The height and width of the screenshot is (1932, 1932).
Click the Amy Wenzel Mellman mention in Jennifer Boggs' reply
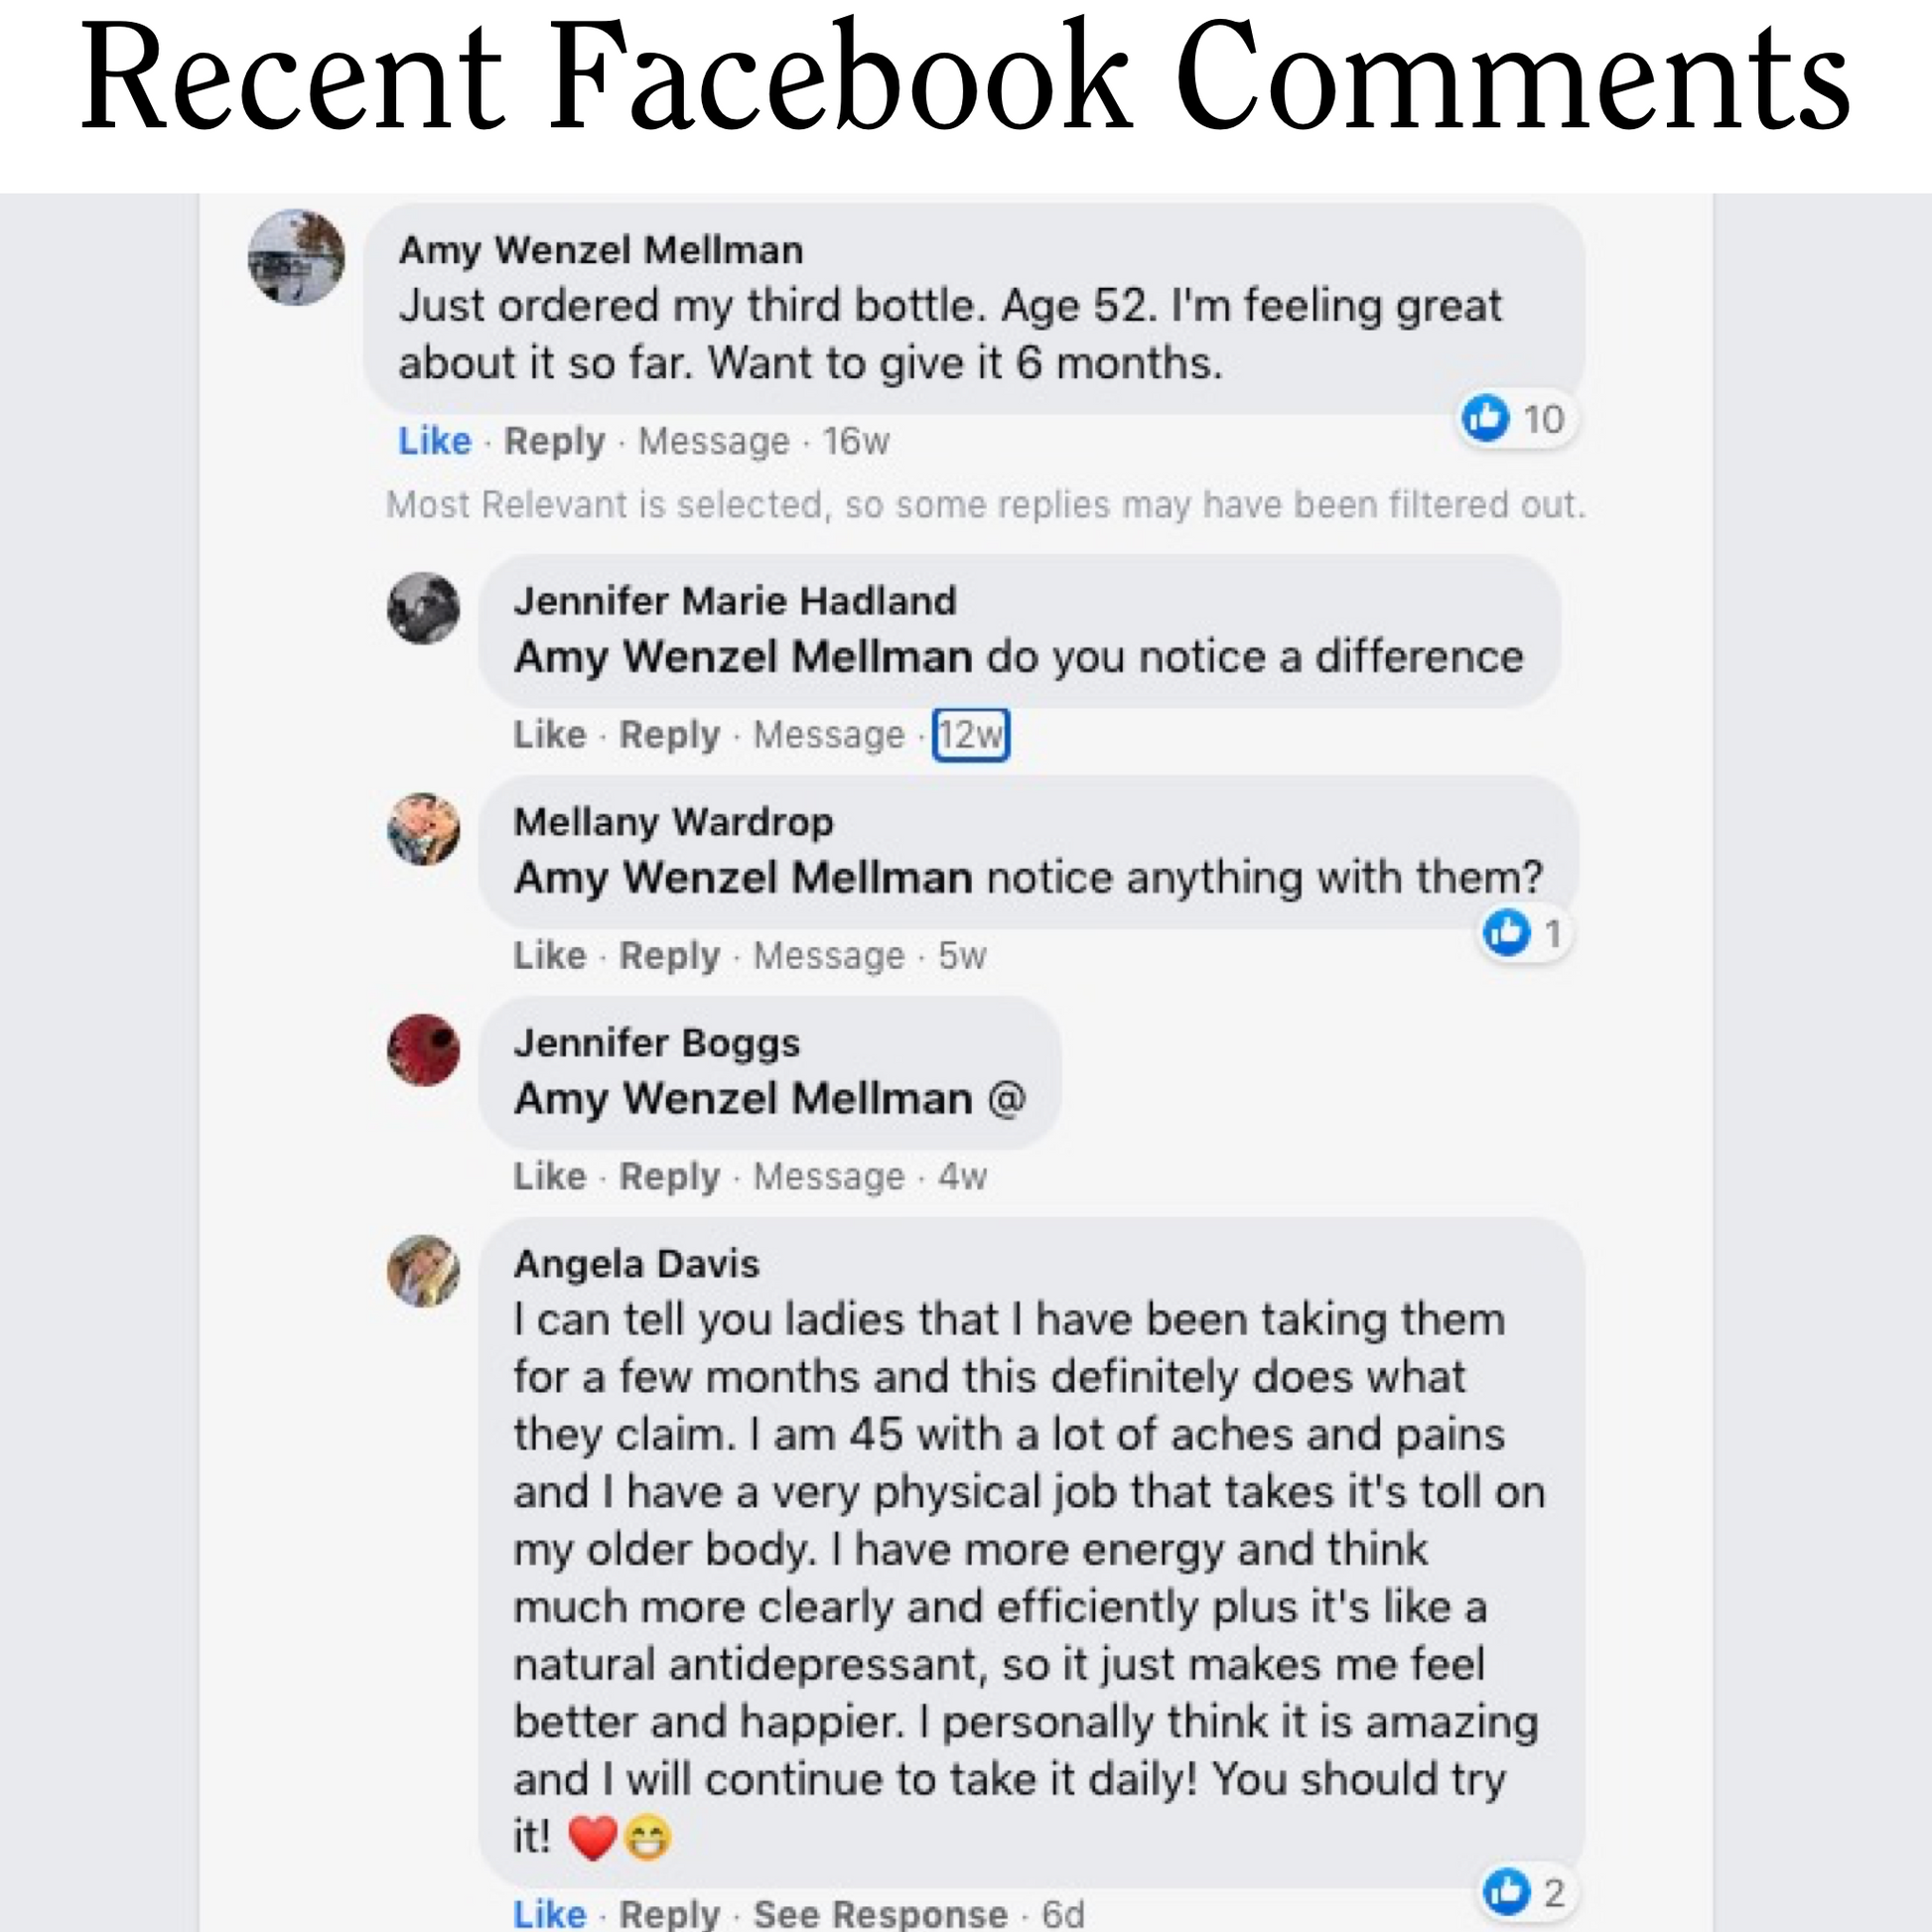[x=742, y=1099]
